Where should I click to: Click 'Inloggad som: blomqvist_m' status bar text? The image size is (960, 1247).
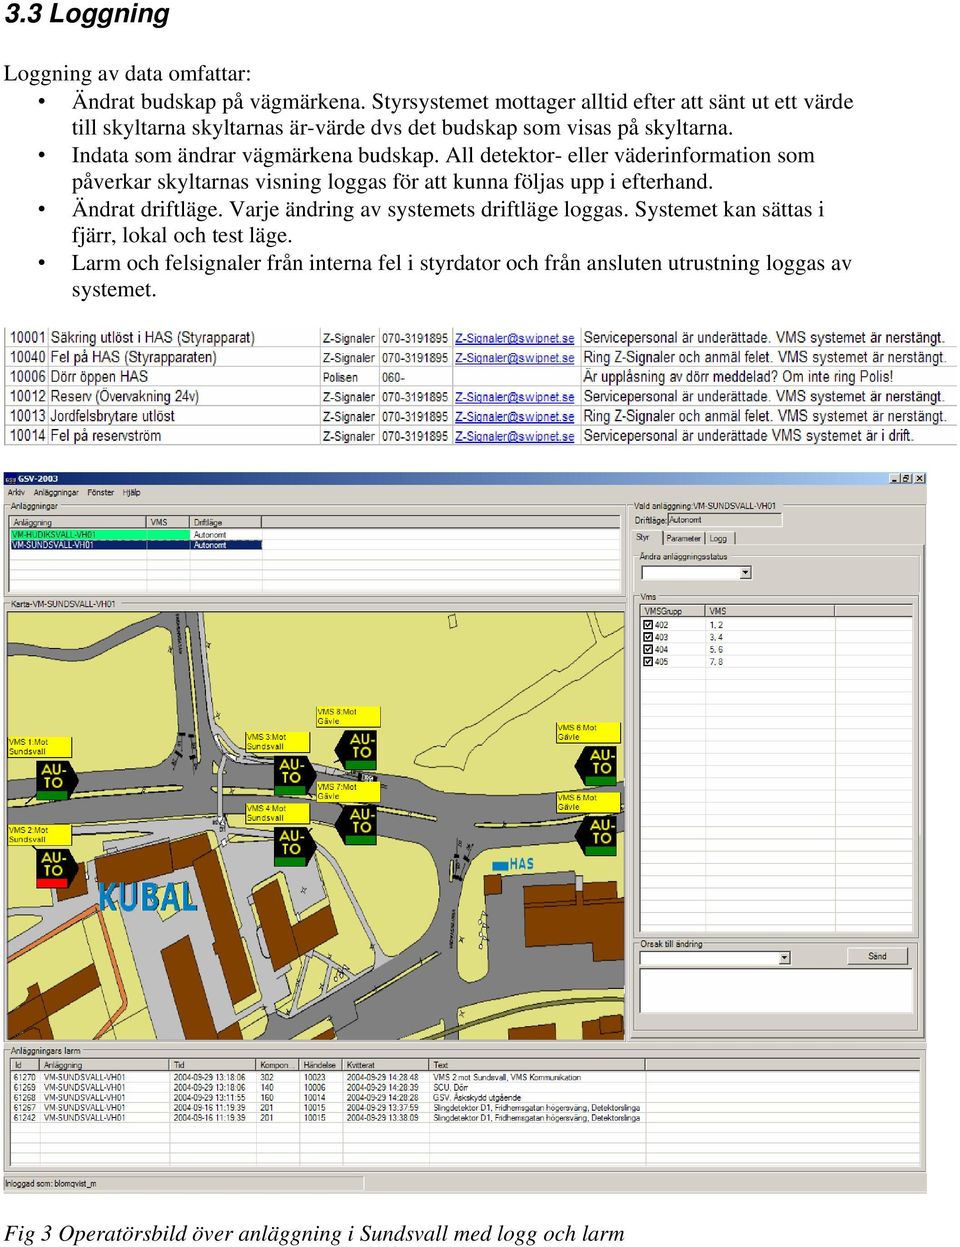[51, 1184]
